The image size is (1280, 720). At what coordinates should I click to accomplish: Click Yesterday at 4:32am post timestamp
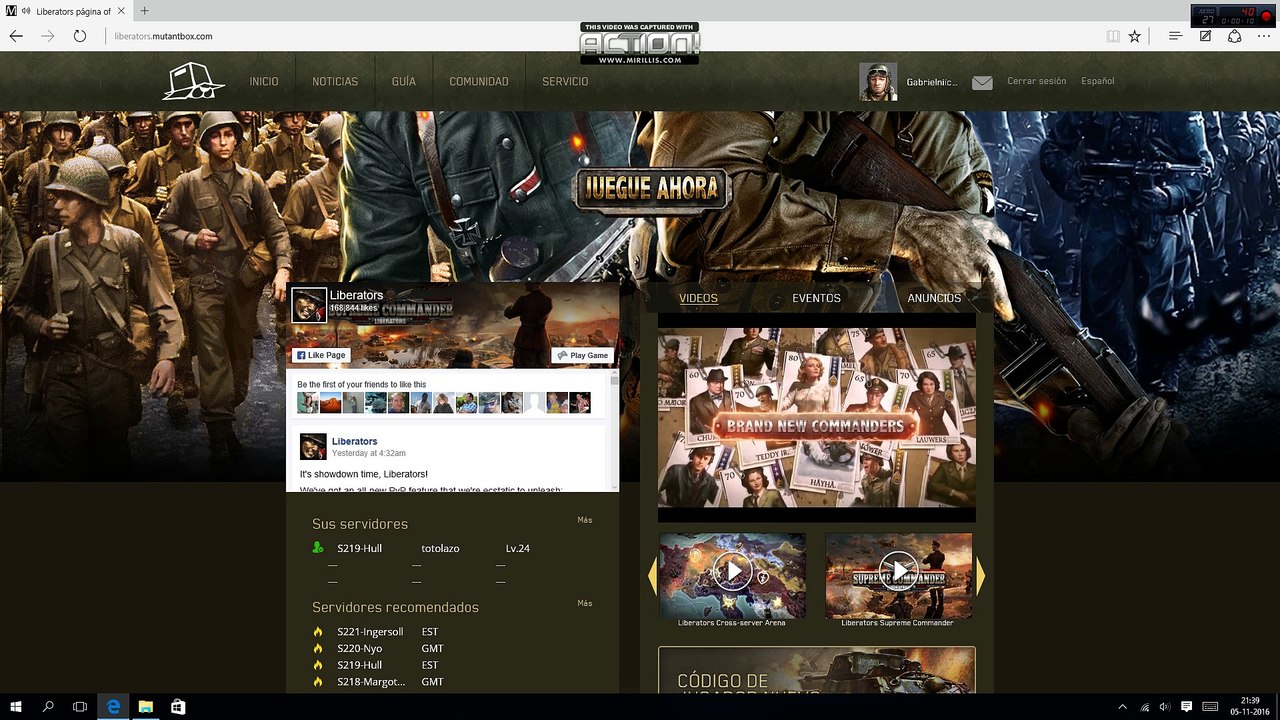click(368, 453)
